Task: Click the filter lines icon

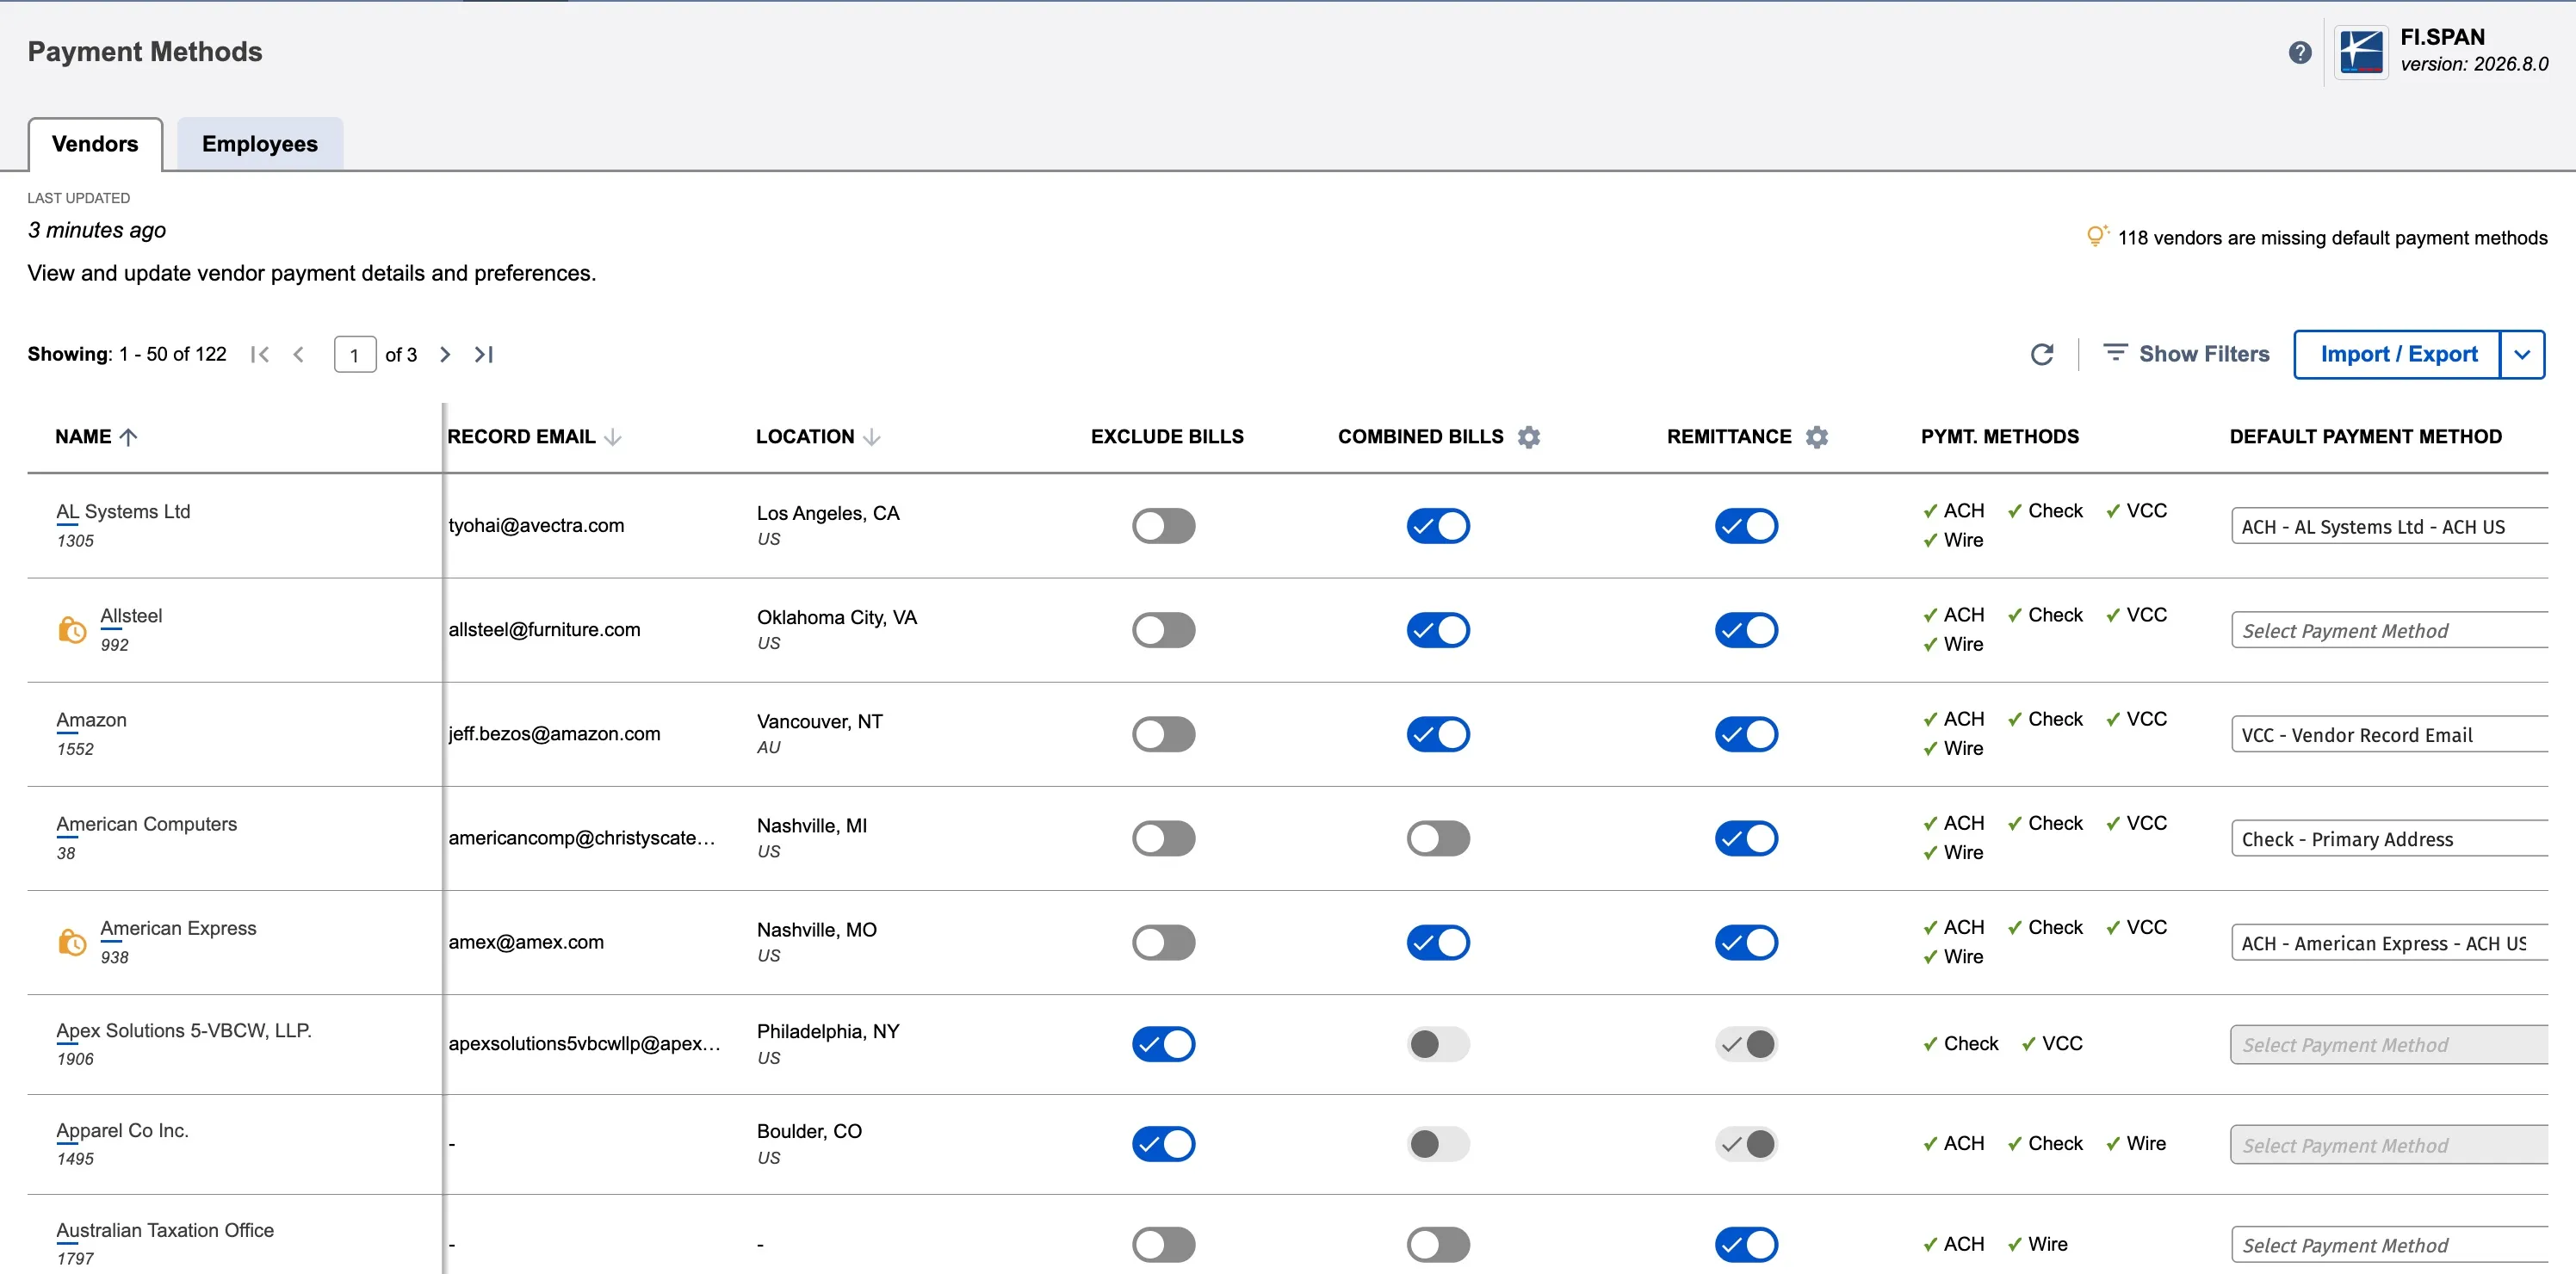Action: 2115,353
